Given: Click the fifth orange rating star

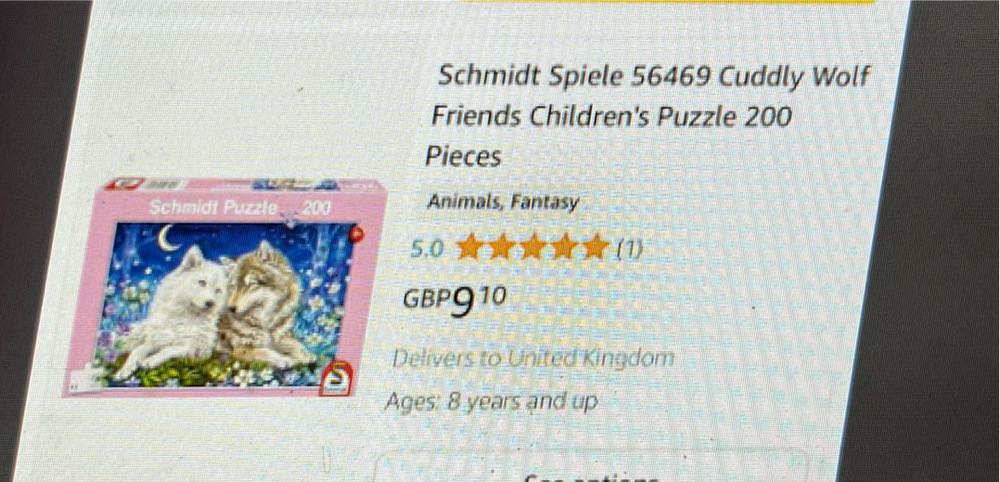Looking at the screenshot, I should pyautogui.click(x=596, y=246).
